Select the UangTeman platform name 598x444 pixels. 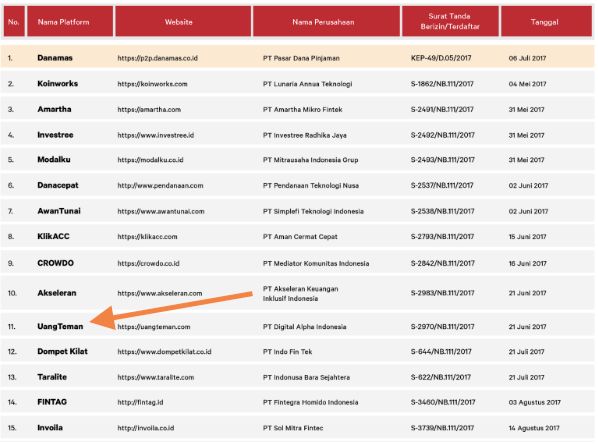(60, 327)
